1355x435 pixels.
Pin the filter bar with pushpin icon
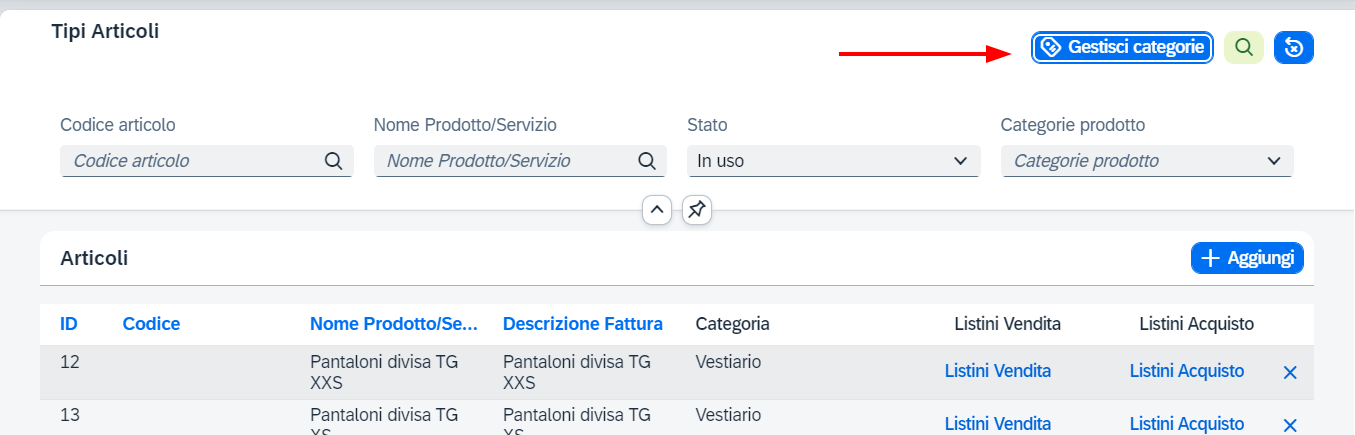(x=697, y=210)
